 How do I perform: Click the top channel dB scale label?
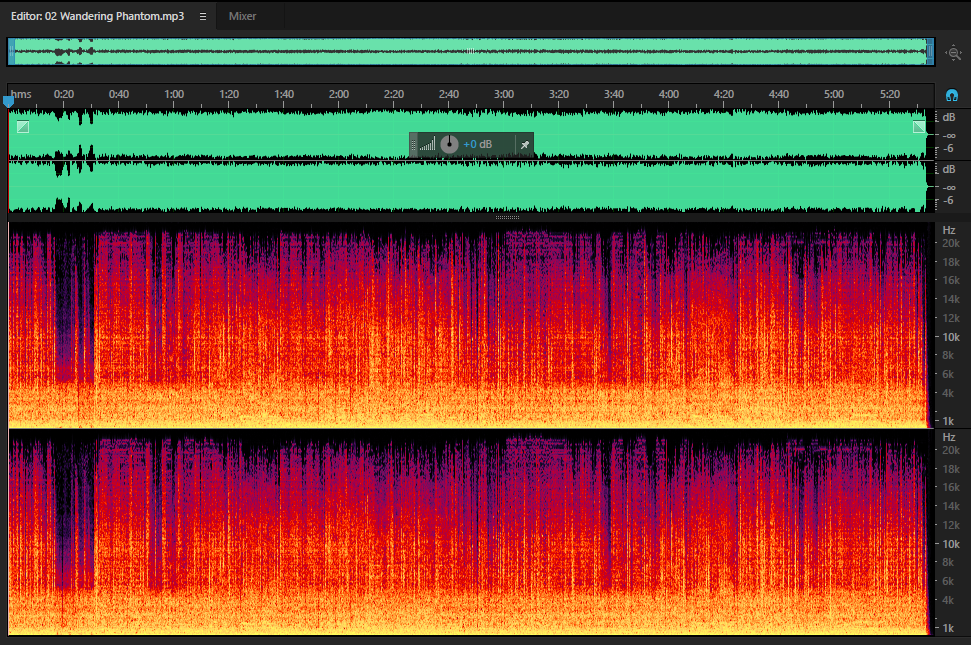(949, 118)
